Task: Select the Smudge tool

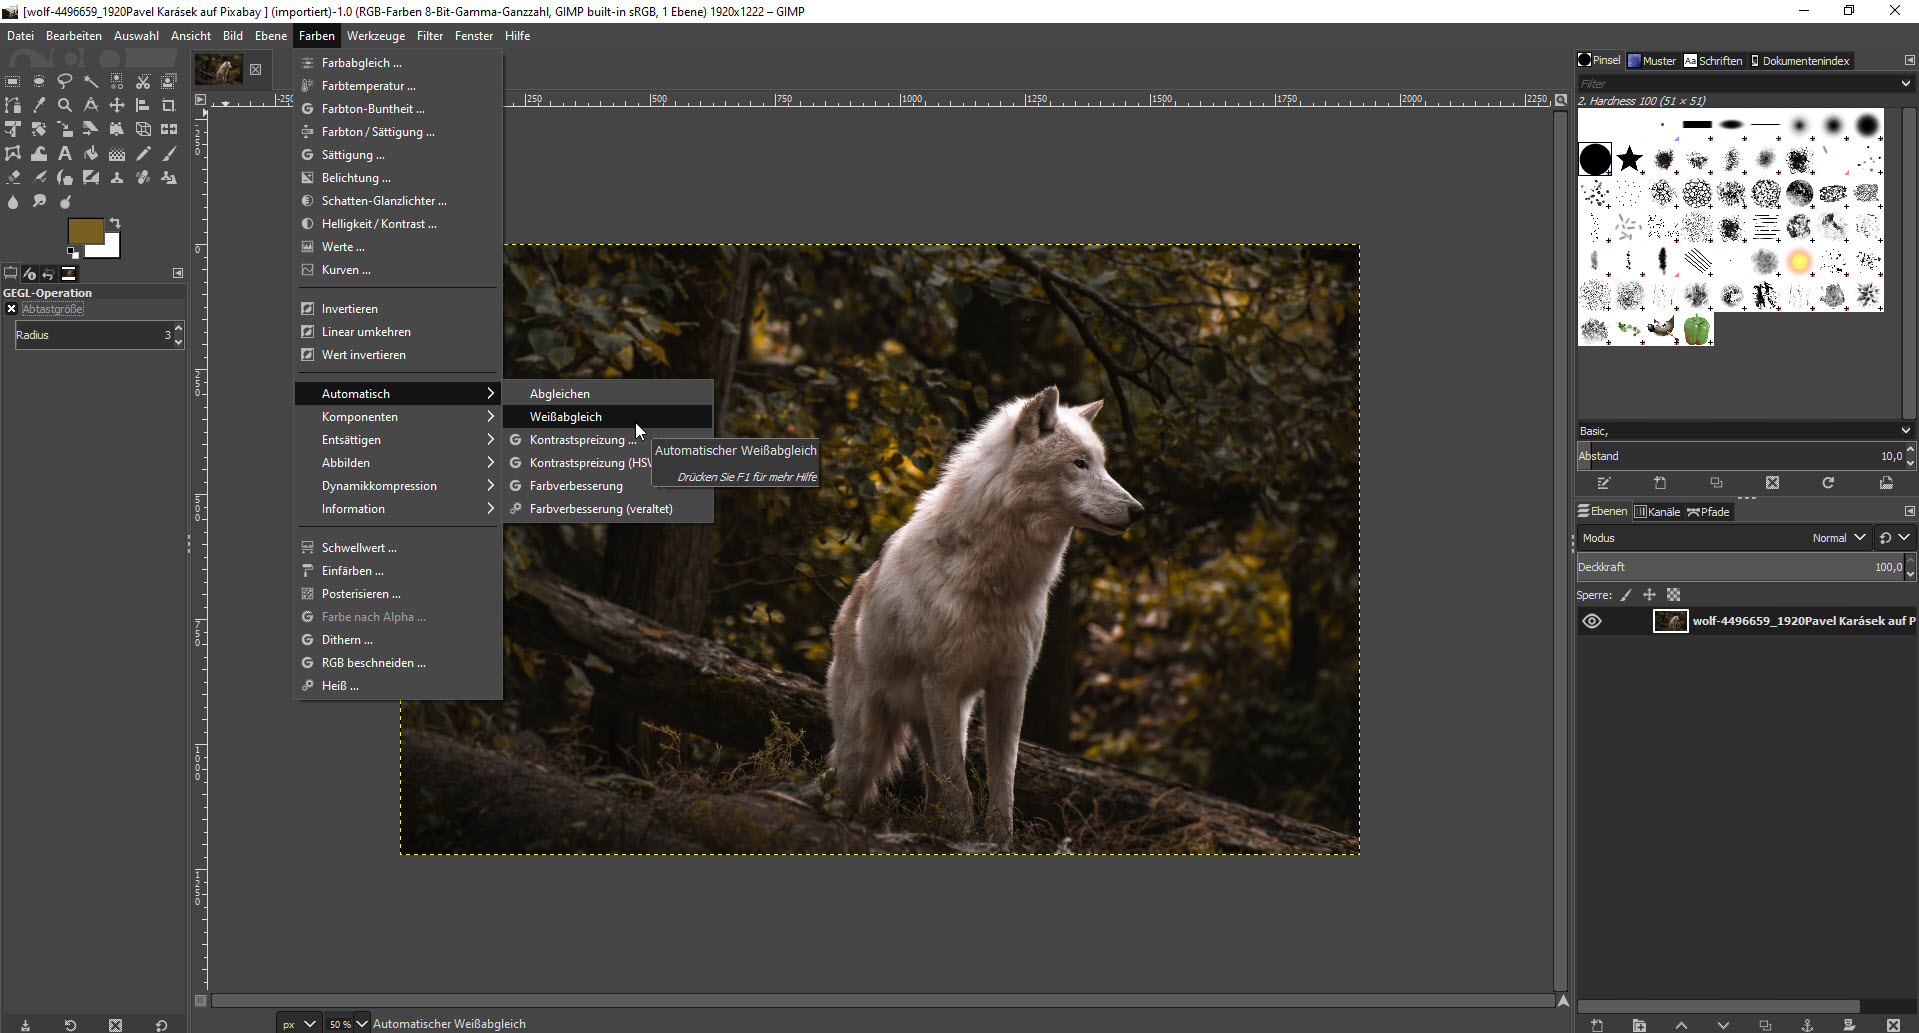Action: (39, 201)
